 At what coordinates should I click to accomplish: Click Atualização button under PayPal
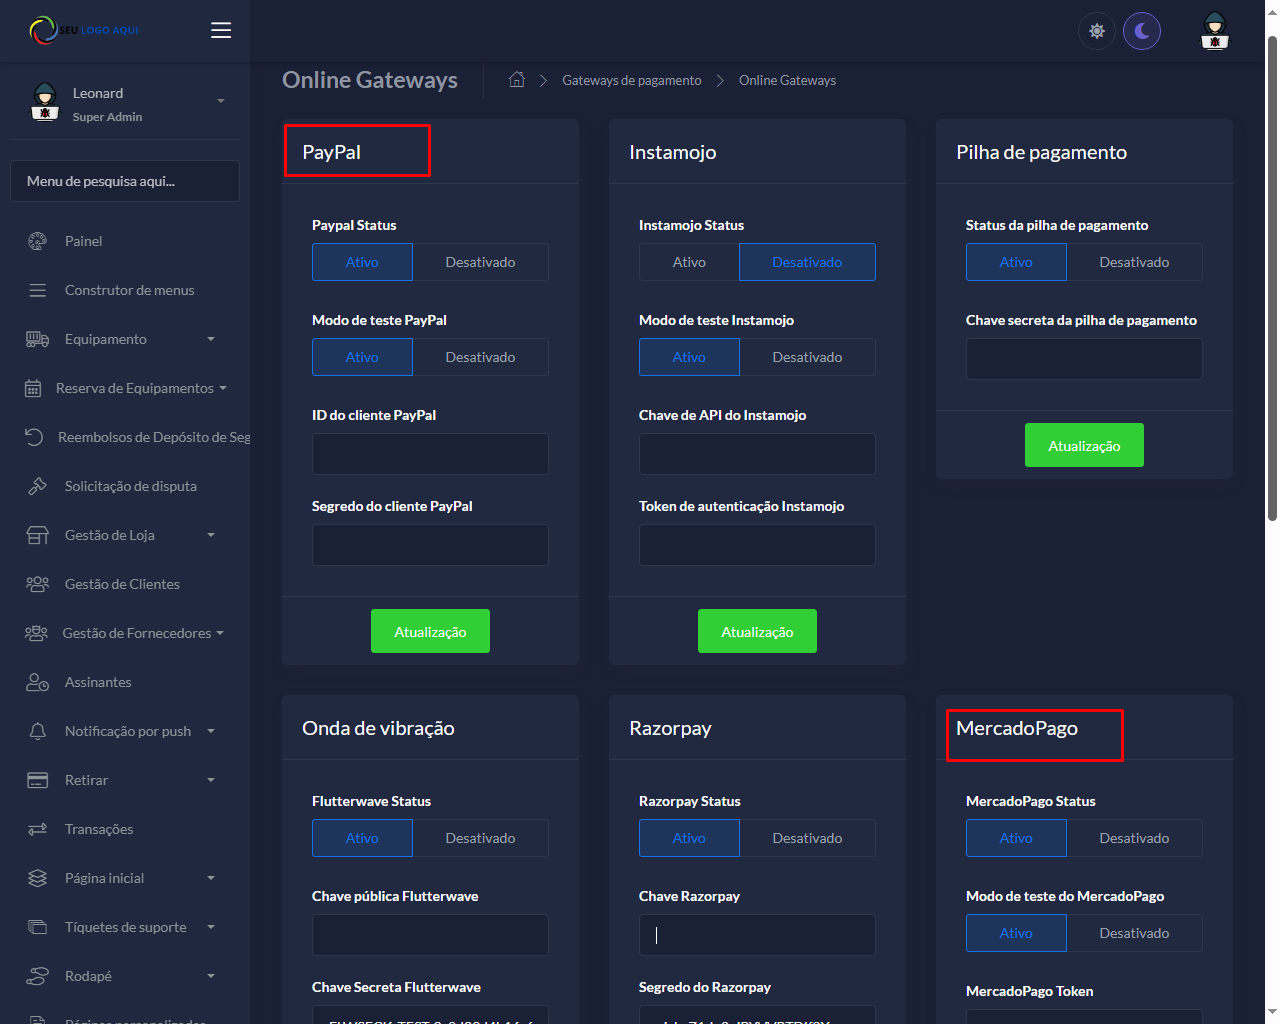(x=430, y=631)
